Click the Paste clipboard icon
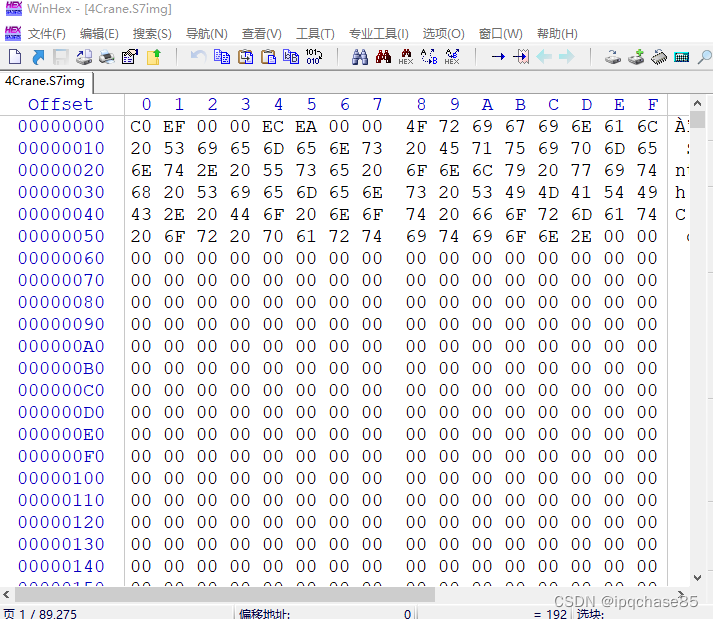 268,57
